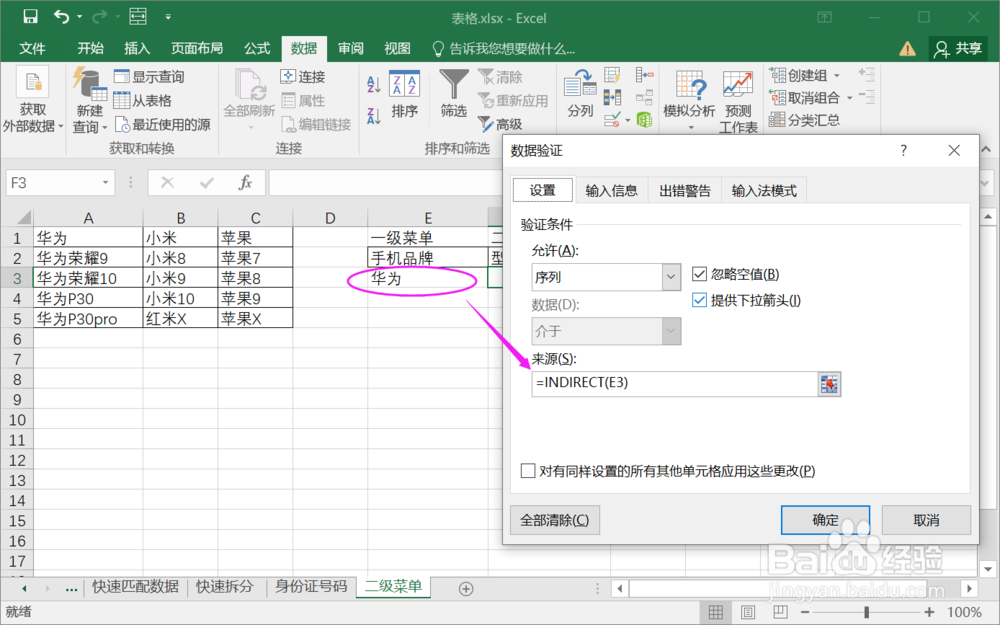
Task: Switch to Input Message (输入信息) tab
Action: pos(611,191)
